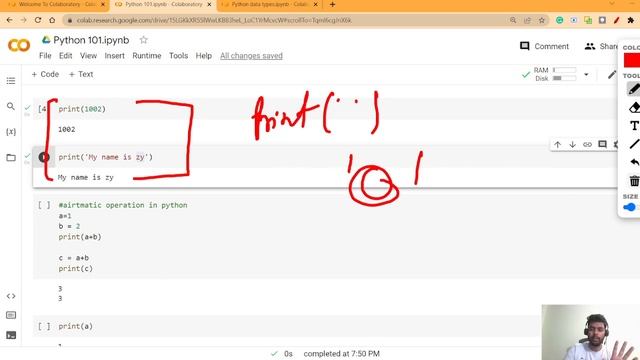This screenshot has height=360, width=640.
Task: Open the View menu
Action: coord(88,56)
